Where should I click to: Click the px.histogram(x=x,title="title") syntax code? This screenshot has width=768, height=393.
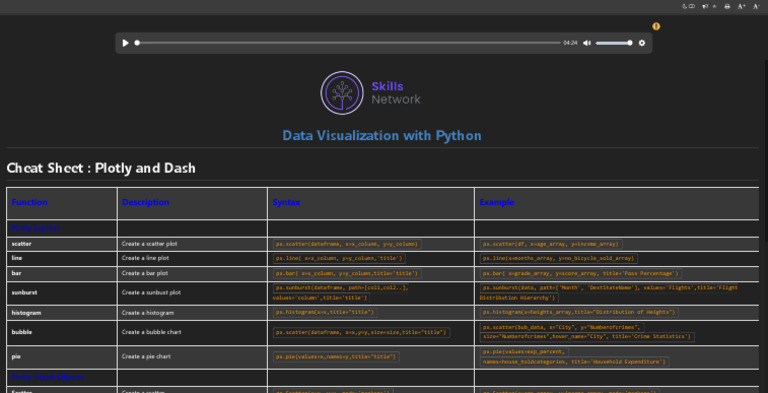pyautogui.click(x=325, y=313)
